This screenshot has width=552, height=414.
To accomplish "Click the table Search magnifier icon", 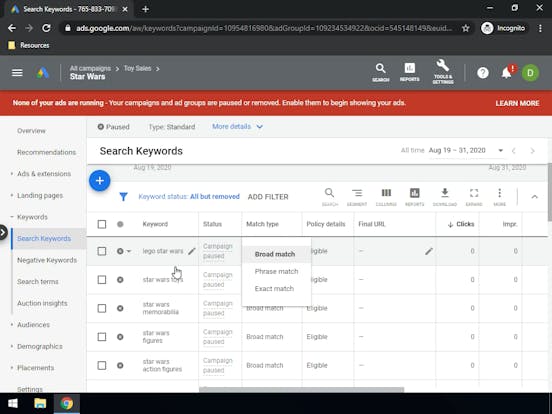I will 330,197.
